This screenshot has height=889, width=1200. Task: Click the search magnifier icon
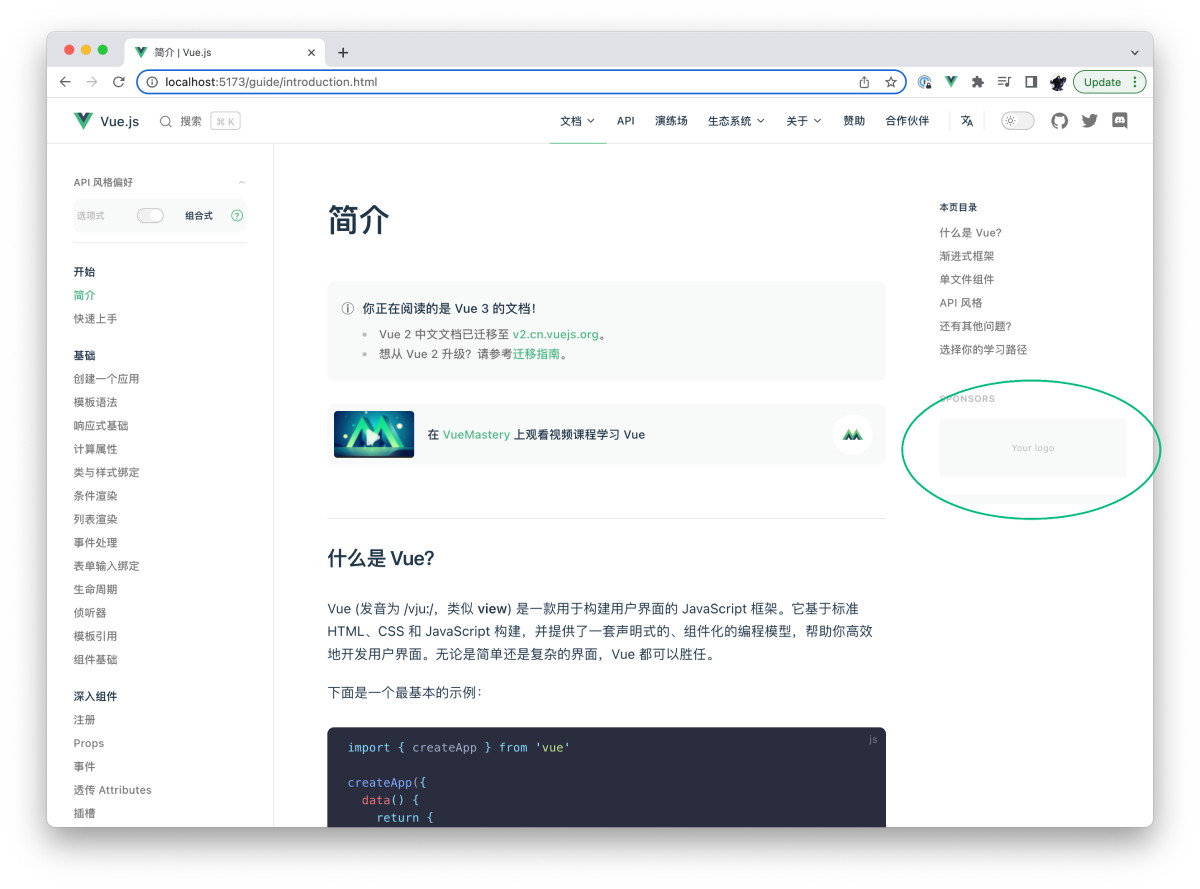(x=166, y=120)
